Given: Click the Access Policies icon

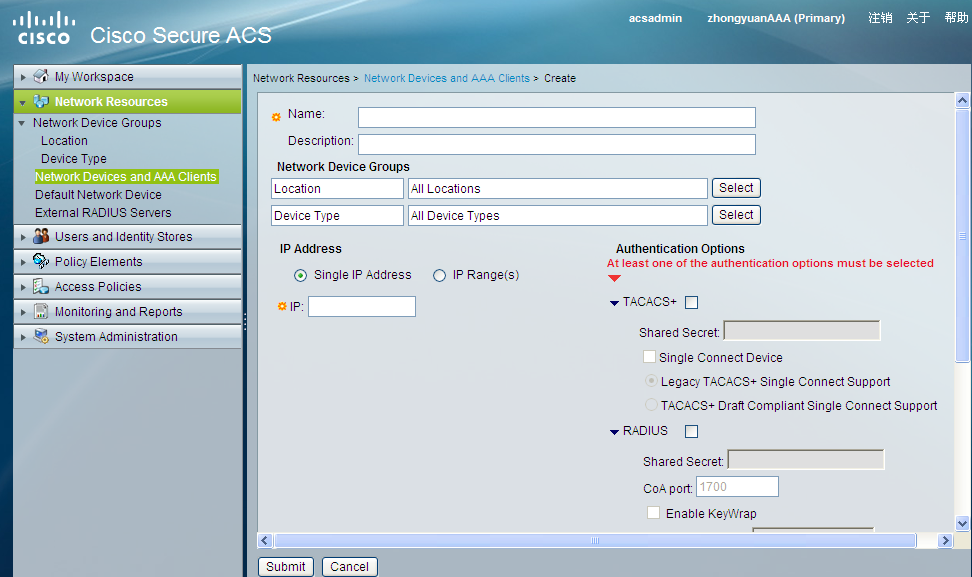Looking at the screenshot, I should click(41, 286).
